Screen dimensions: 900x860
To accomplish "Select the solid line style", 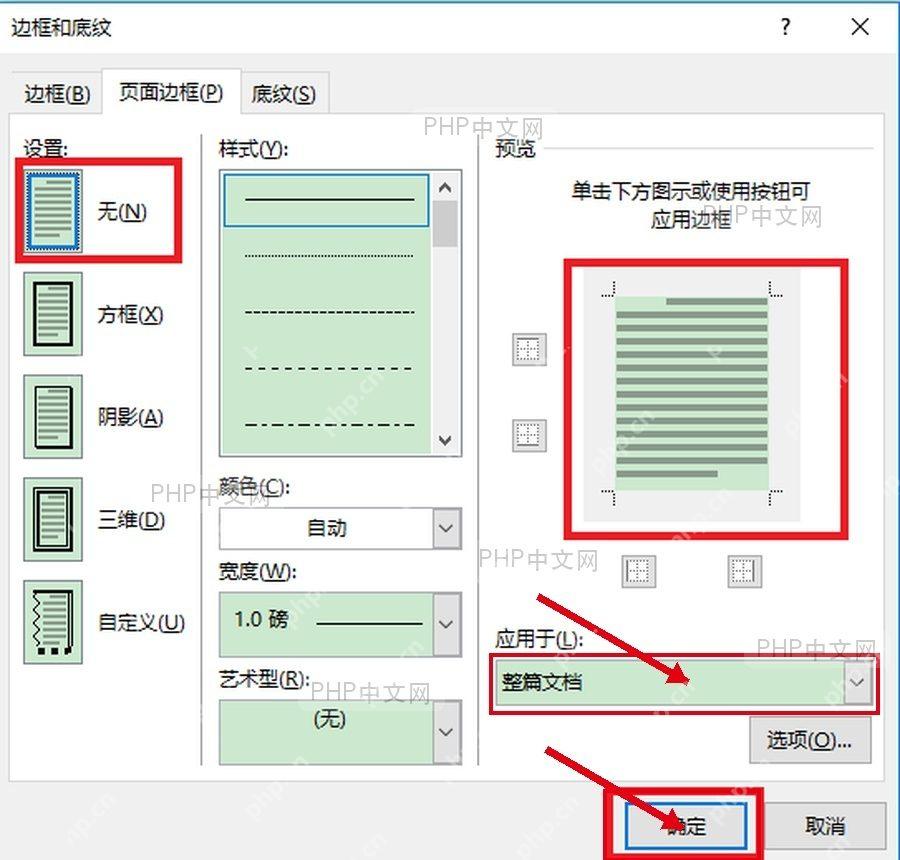I will click(326, 200).
